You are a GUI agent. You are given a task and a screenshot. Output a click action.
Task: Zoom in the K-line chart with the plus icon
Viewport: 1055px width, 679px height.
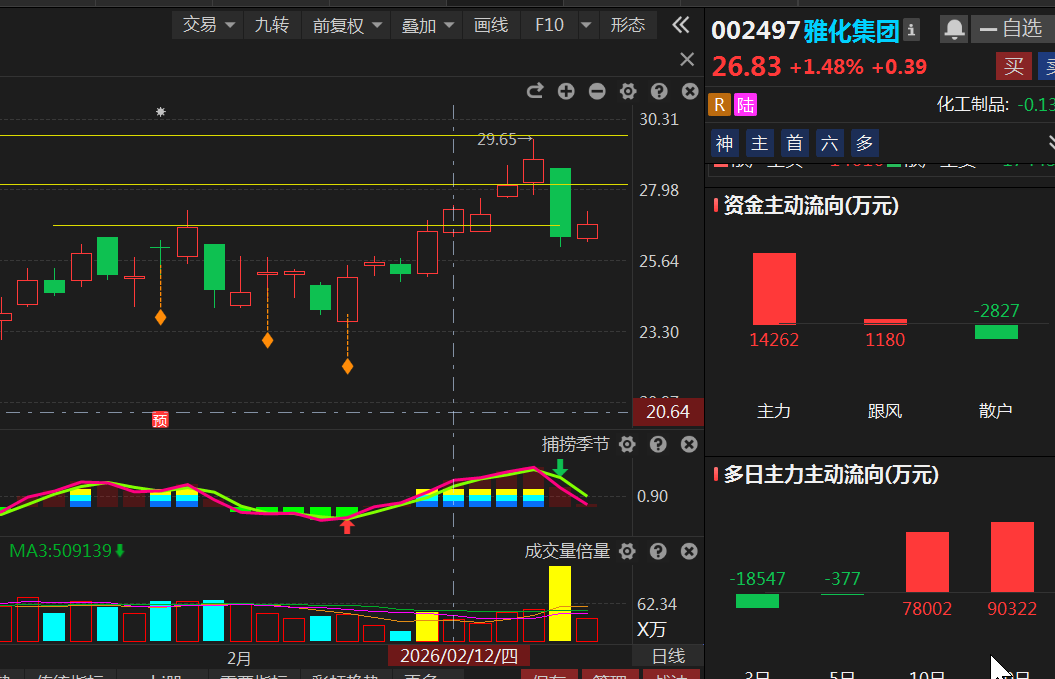(566, 91)
